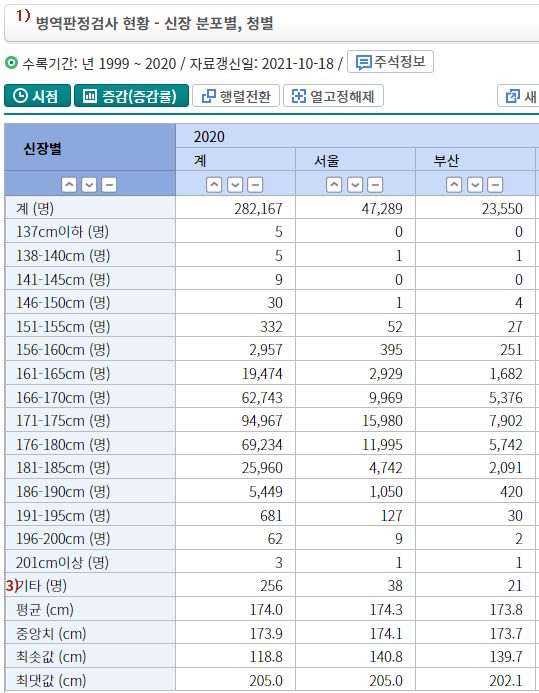
Task: Select the 최댓값 (cm) row label
Action: tap(51, 681)
